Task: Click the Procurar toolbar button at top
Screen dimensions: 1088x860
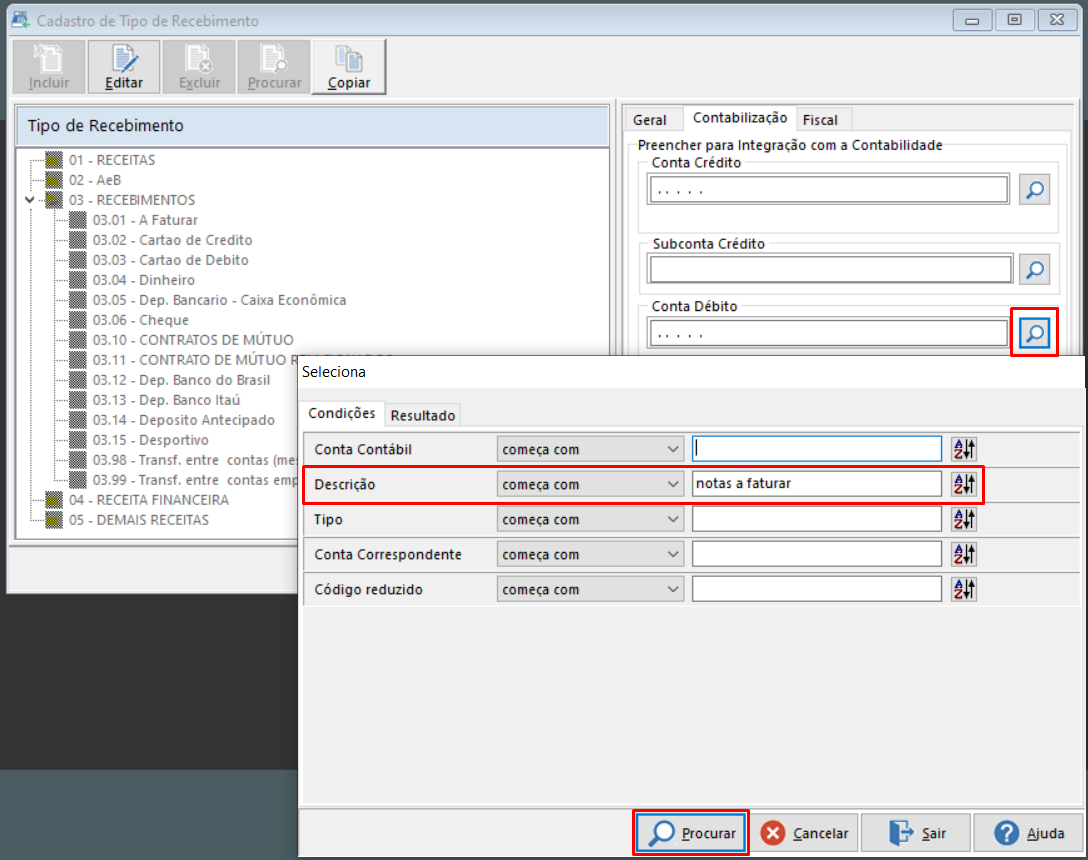Action: coord(274,67)
